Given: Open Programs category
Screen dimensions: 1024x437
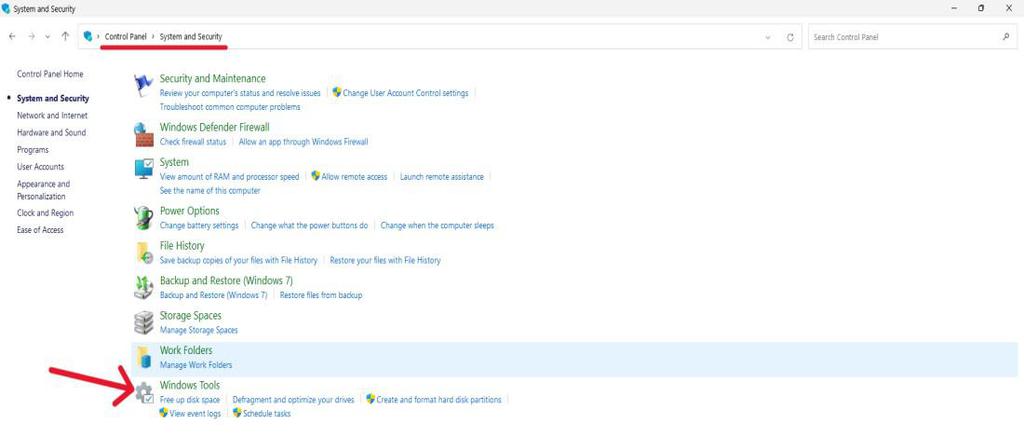Looking at the screenshot, I should coord(33,150).
